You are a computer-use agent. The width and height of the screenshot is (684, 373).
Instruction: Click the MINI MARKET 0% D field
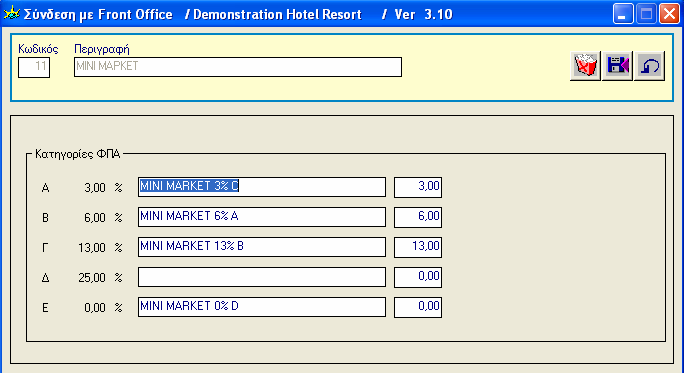262,307
